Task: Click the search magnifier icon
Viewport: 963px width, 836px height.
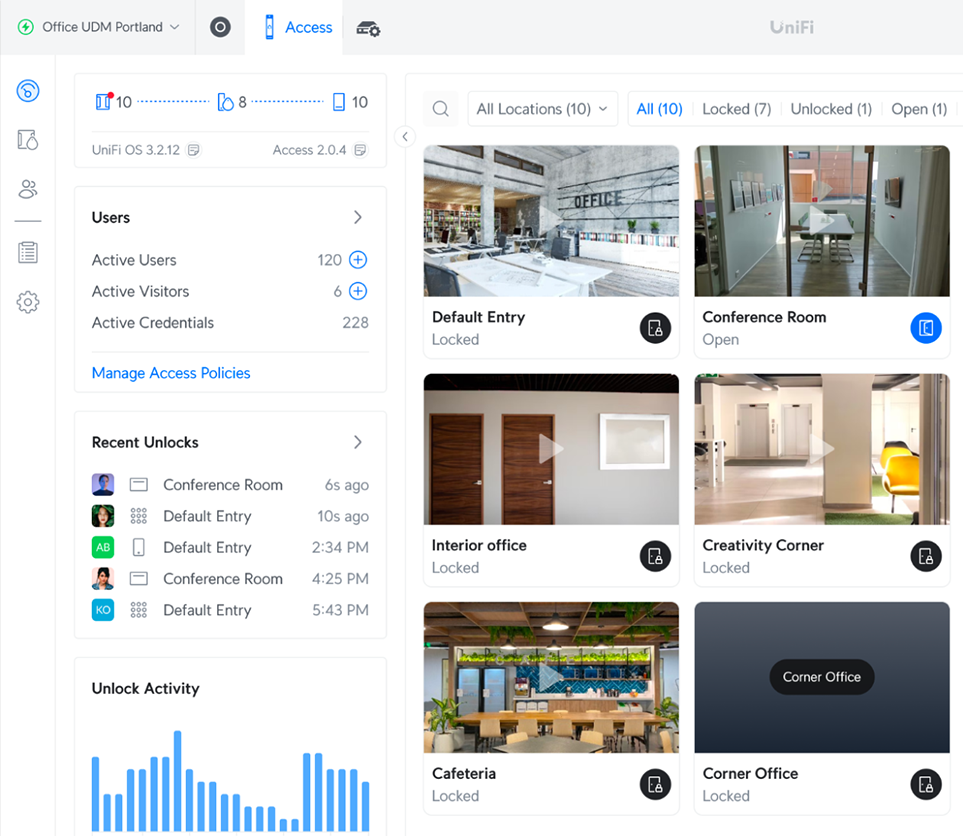Action: pos(441,109)
